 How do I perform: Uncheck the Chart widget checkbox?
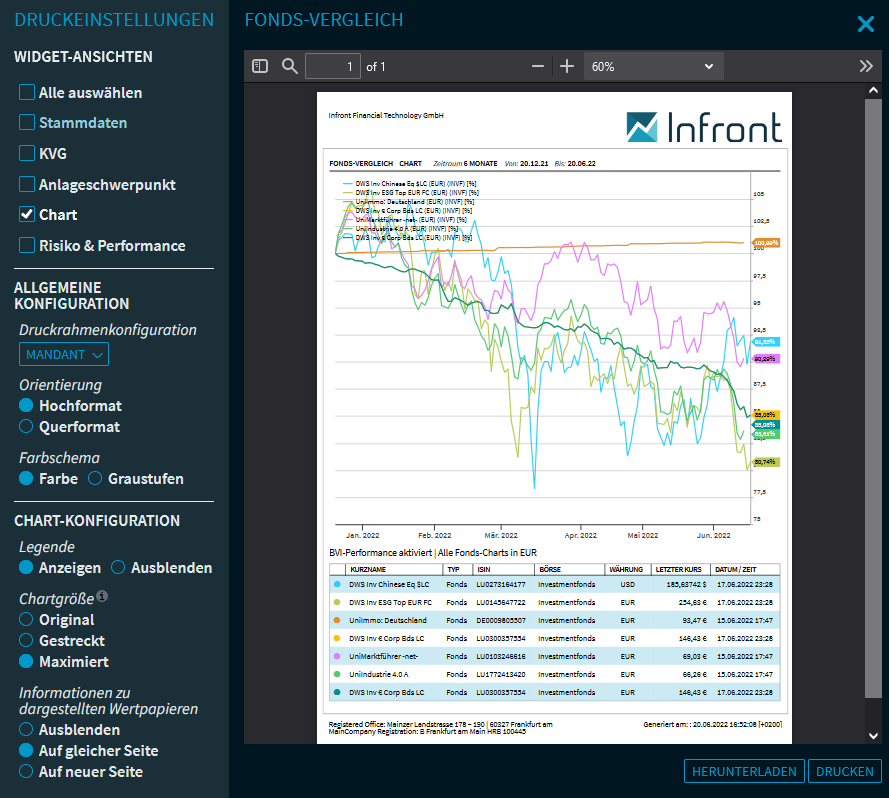point(27,215)
